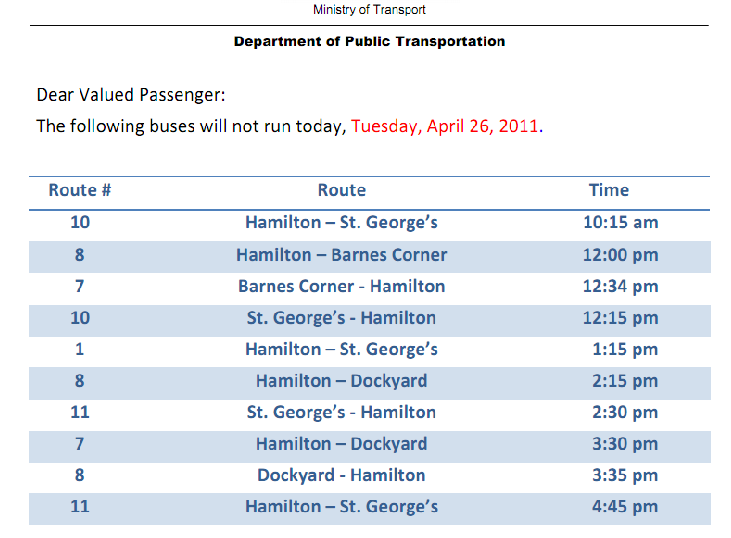Select the 12:00 pm time cell
This screenshot has width=731, height=538.
tap(620, 254)
